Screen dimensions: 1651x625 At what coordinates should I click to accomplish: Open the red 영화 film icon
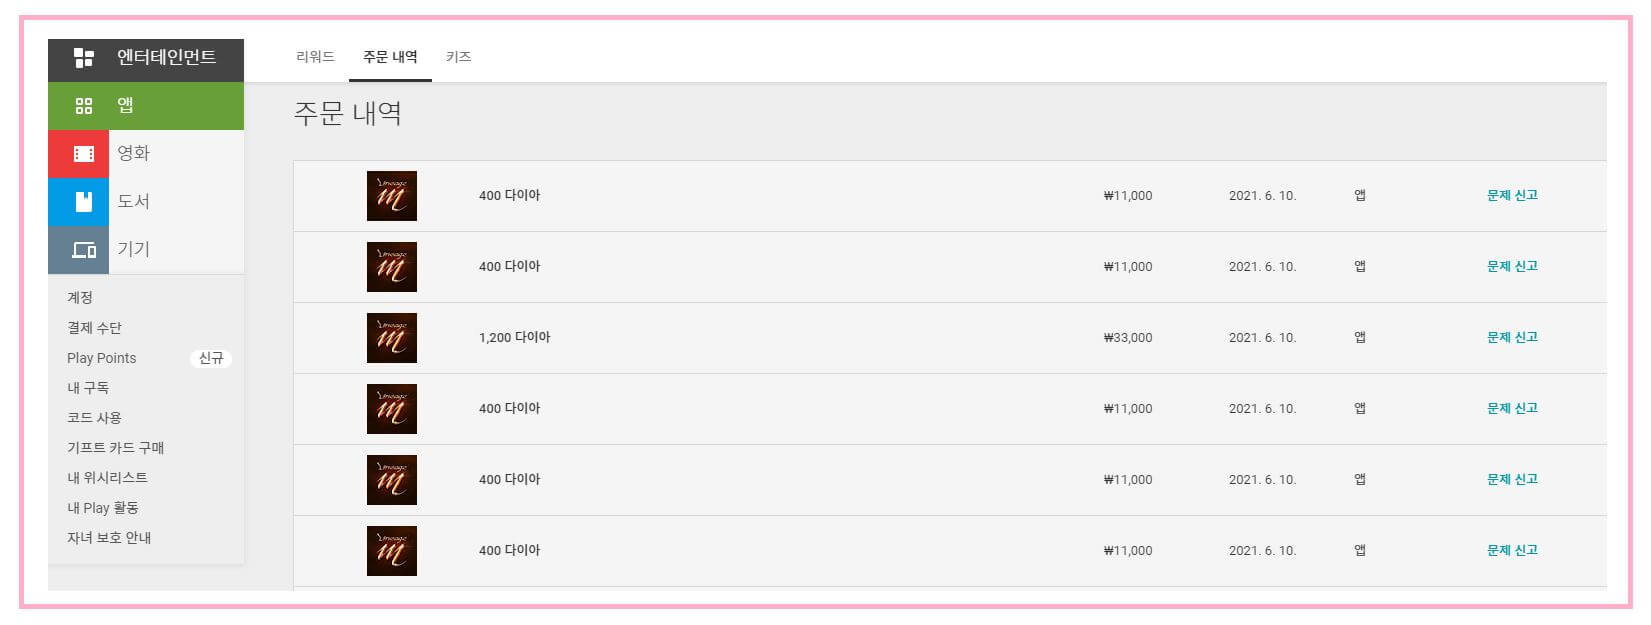[x=84, y=154]
